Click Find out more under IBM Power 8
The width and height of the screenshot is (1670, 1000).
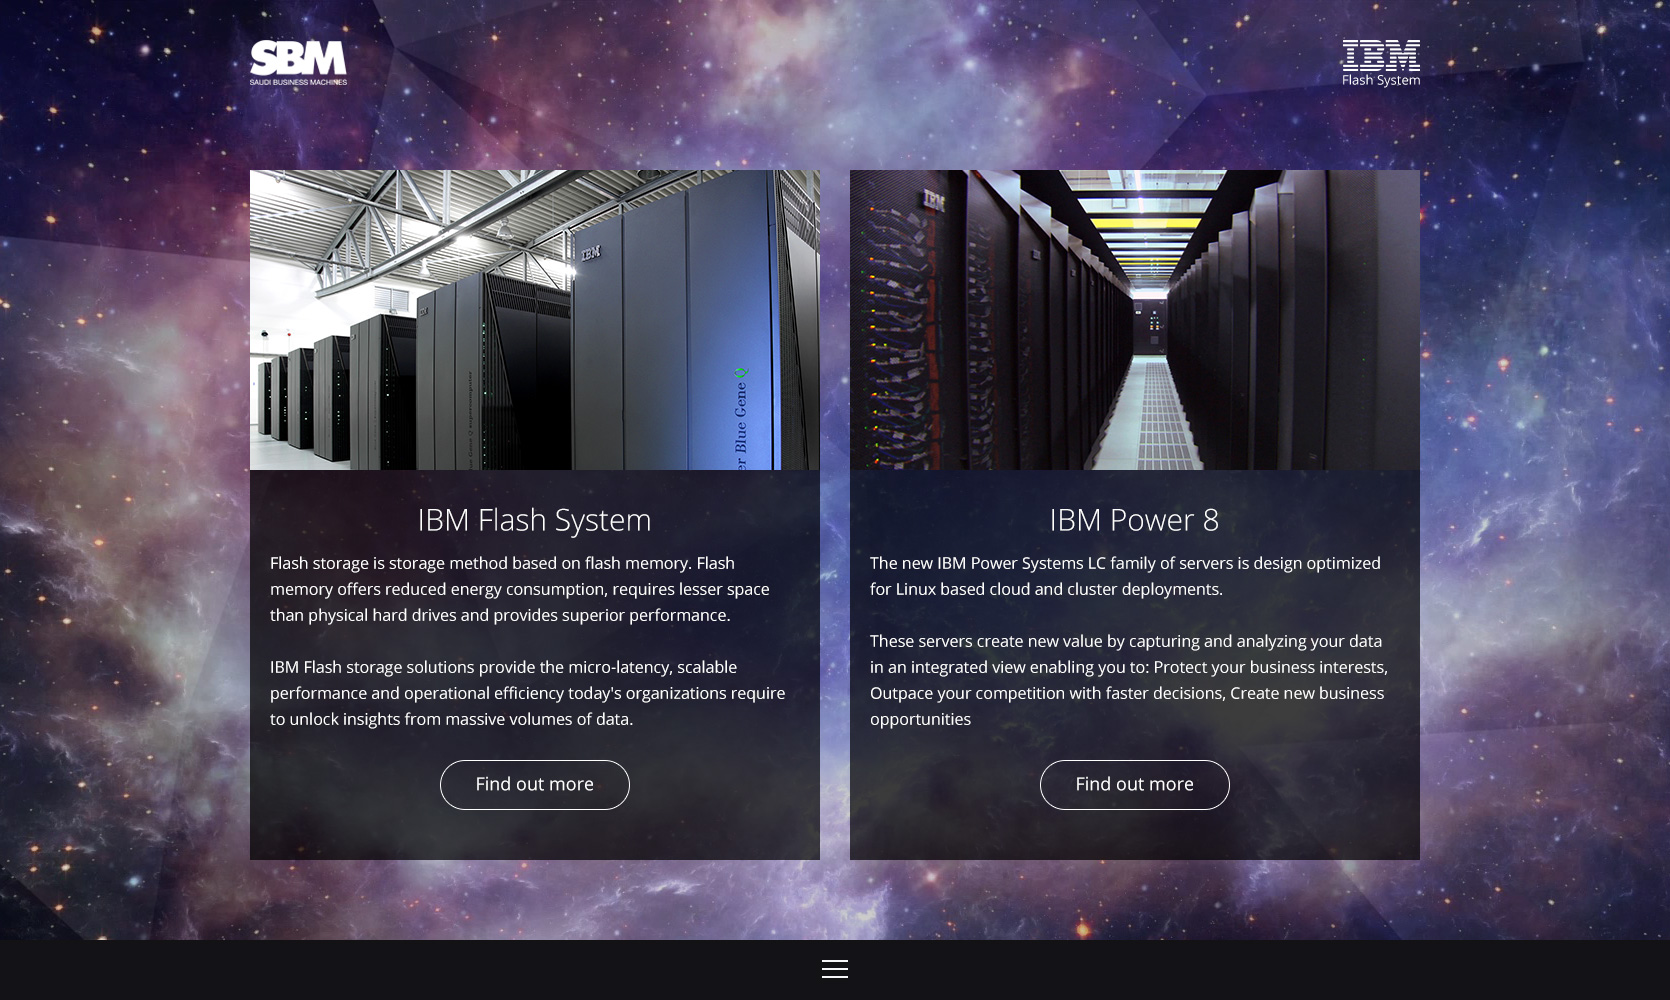[1135, 785]
